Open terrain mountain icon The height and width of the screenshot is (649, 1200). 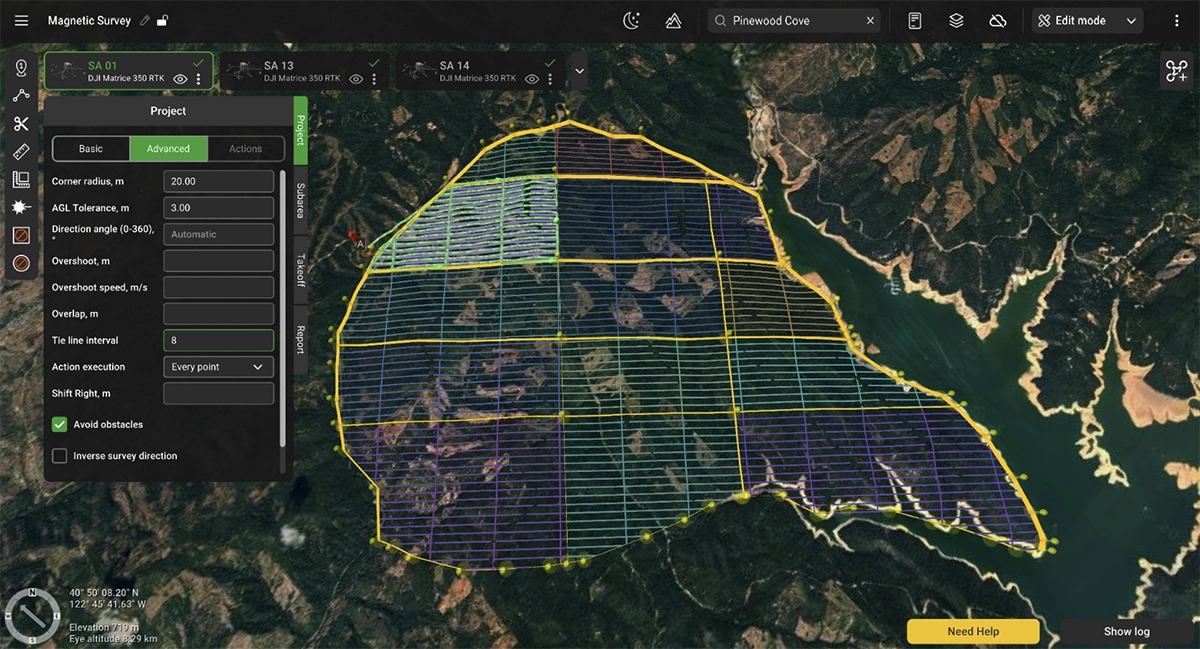click(673, 20)
